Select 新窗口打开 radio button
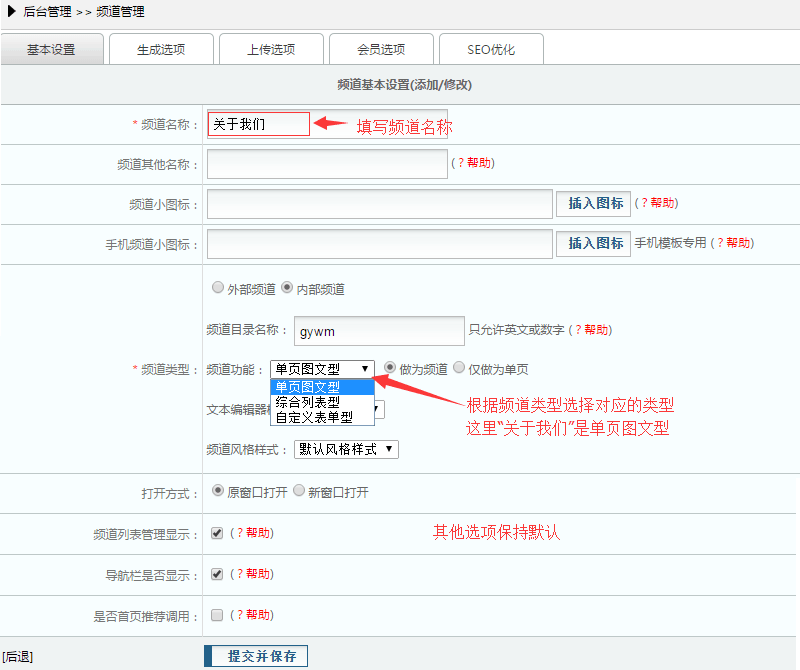Image resolution: width=800 pixels, height=670 pixels. (x=299, y=492)
